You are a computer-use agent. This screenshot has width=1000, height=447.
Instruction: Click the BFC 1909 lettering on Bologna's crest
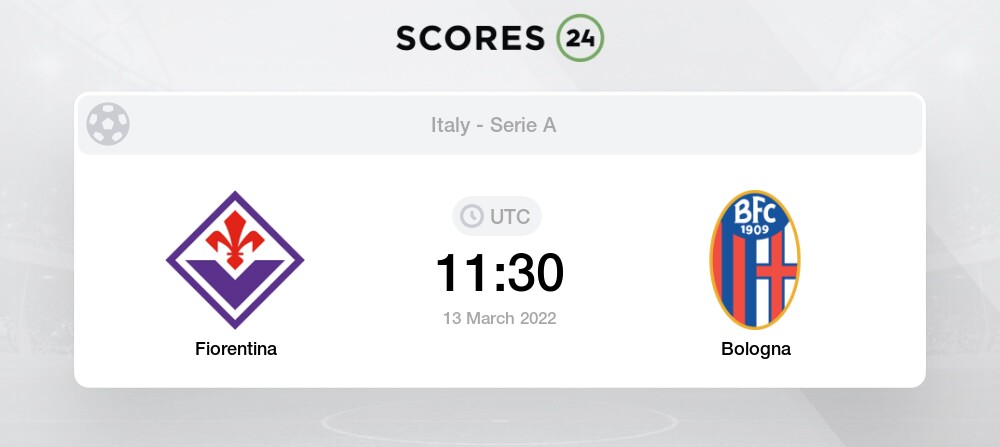click(x=755, y=218)
